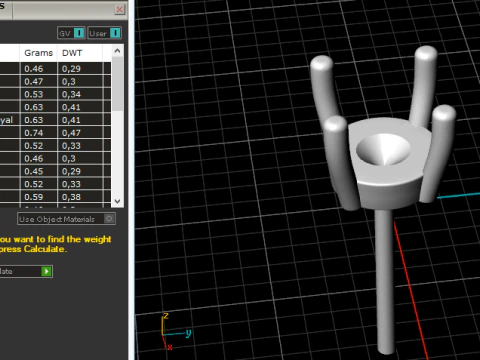
Task: Click the materials list scrollbar thumb
Action: [x=117, y=84]
